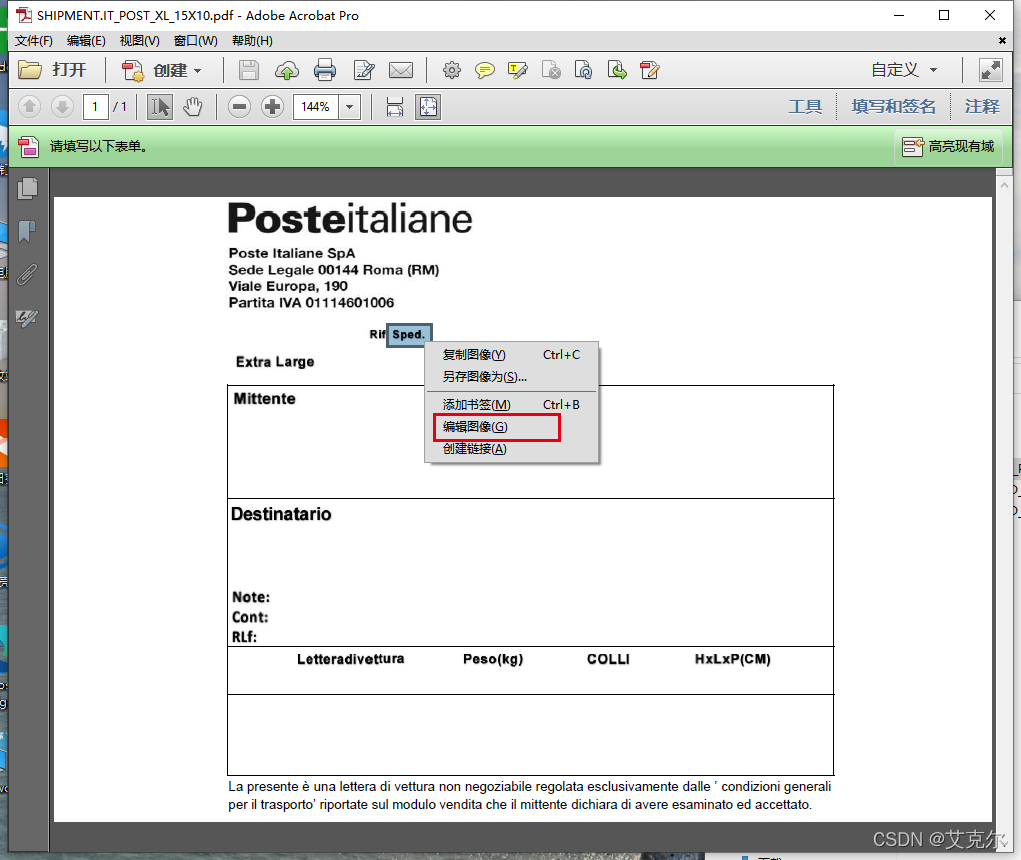Expand the 创建 dropdown arrow
This screenshot has width=1021, height=860.
pyautogui.click(x=197, y=70)
